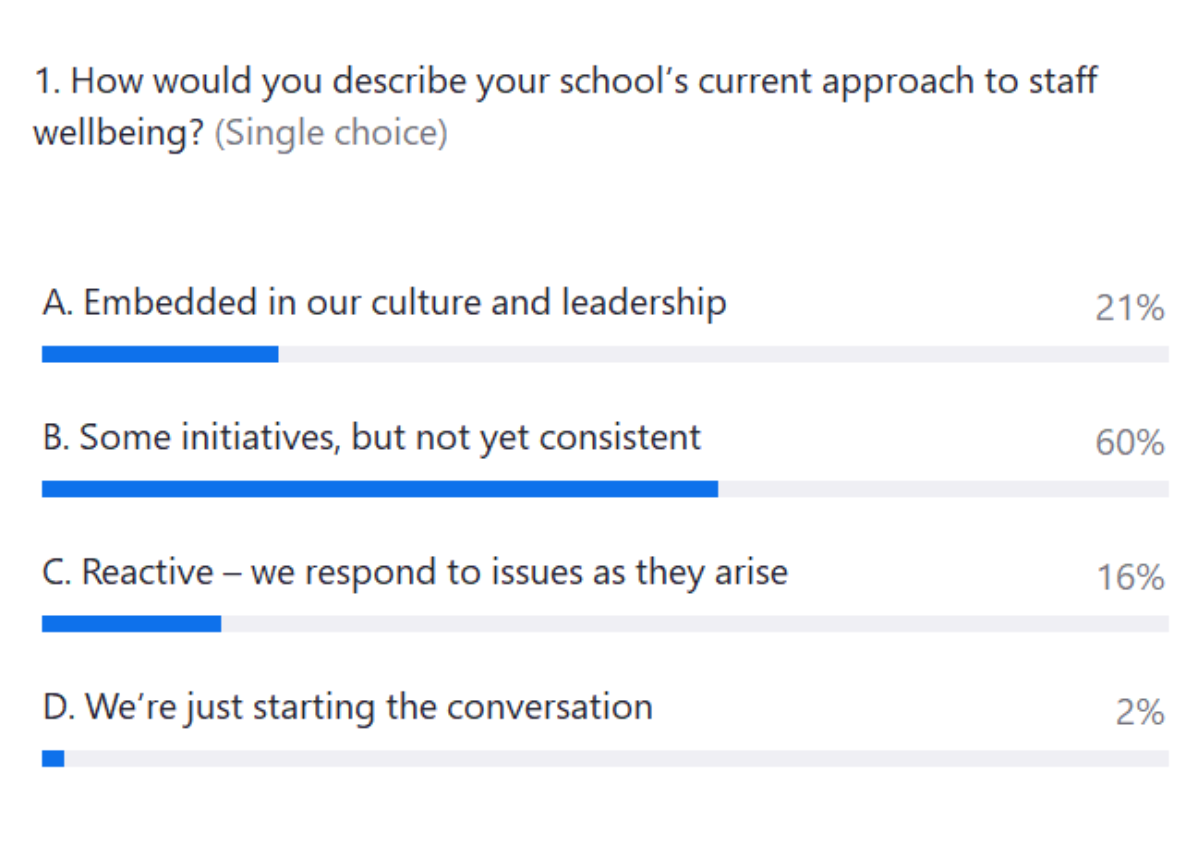The image size is (1200, 853).
Task: Click the small blue filled bar for option D
Action: click(53, 759)
